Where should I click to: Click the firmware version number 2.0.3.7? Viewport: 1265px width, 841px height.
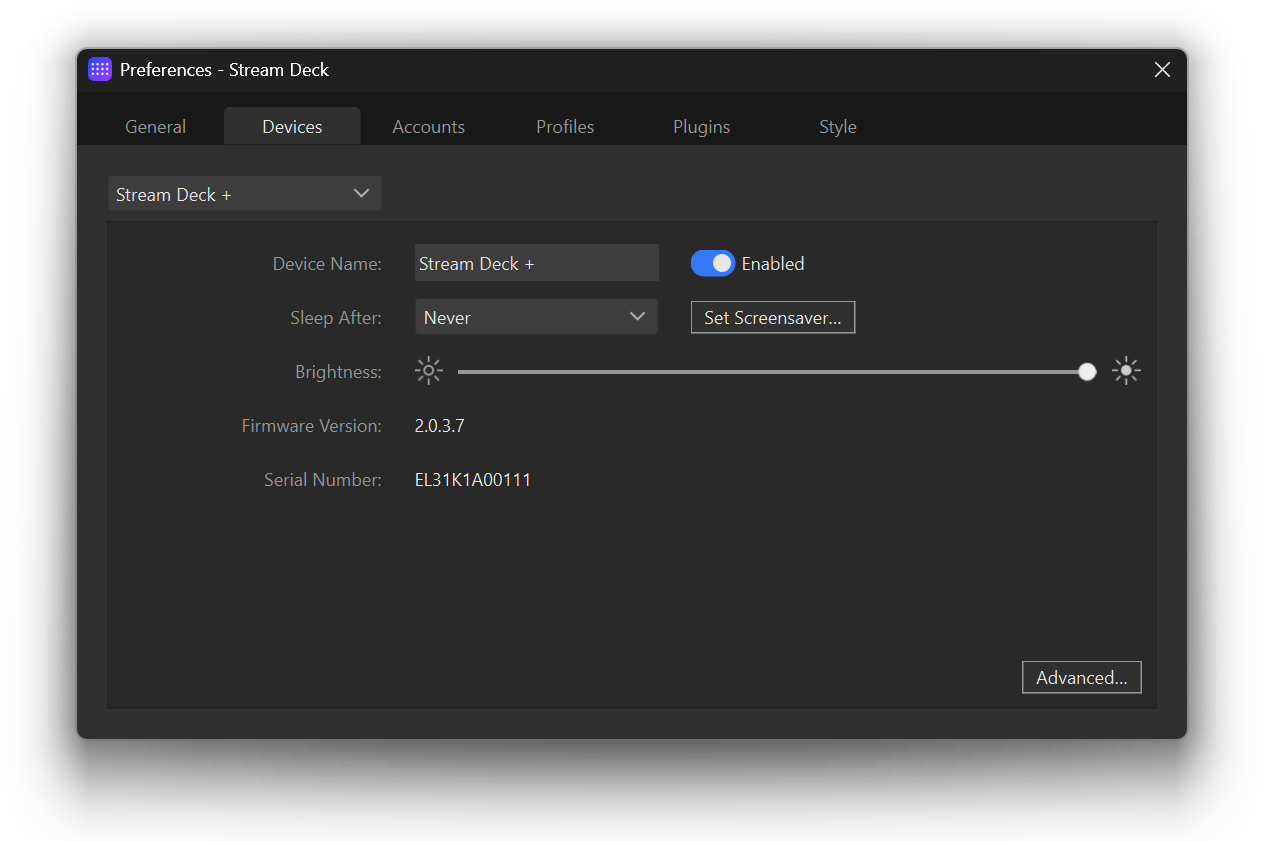click(x=439, y=426)
